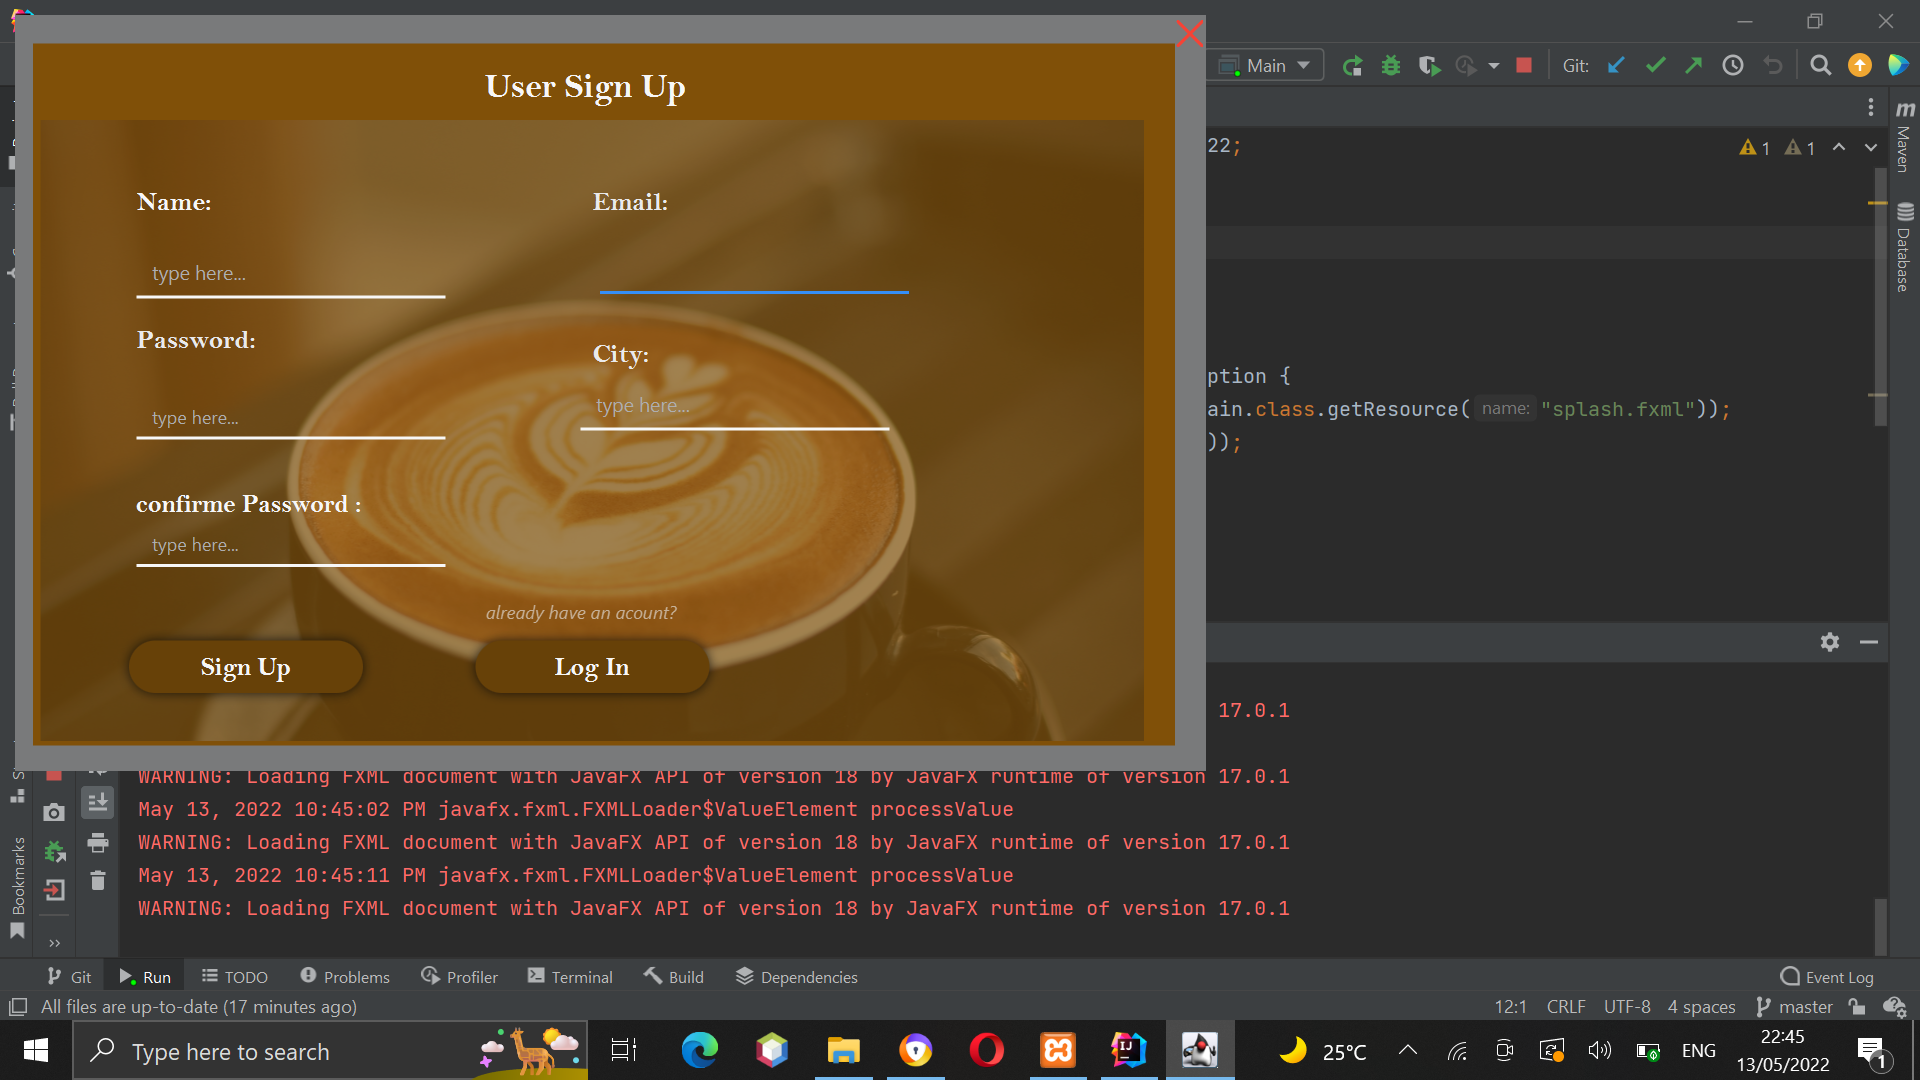Switch to the Terminal tab
The width and height of the screenshot is (1920, 1080).
point(569,976)
